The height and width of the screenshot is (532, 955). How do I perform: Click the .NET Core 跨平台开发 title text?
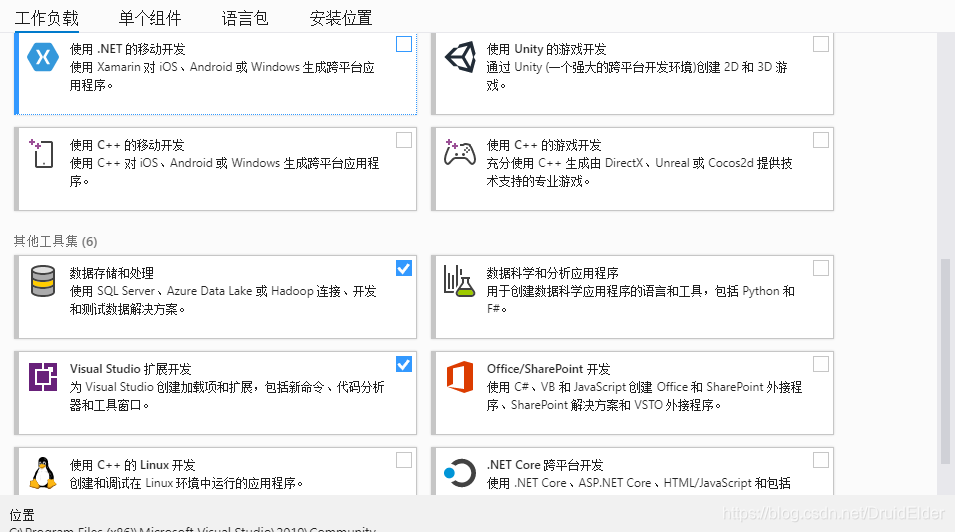coord(544,465)
